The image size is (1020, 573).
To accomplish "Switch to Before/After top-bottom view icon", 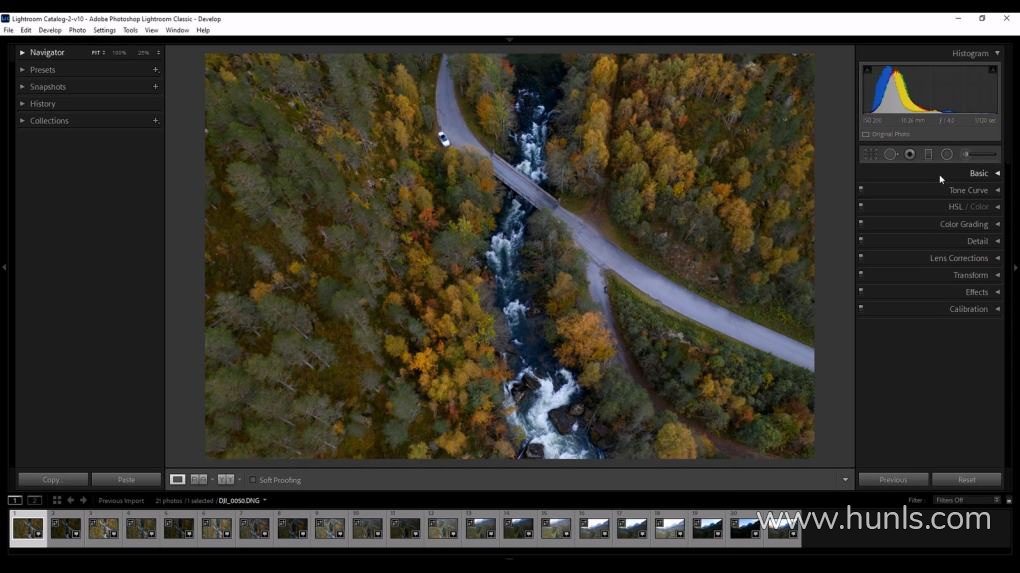I will [x=226, y=479].
